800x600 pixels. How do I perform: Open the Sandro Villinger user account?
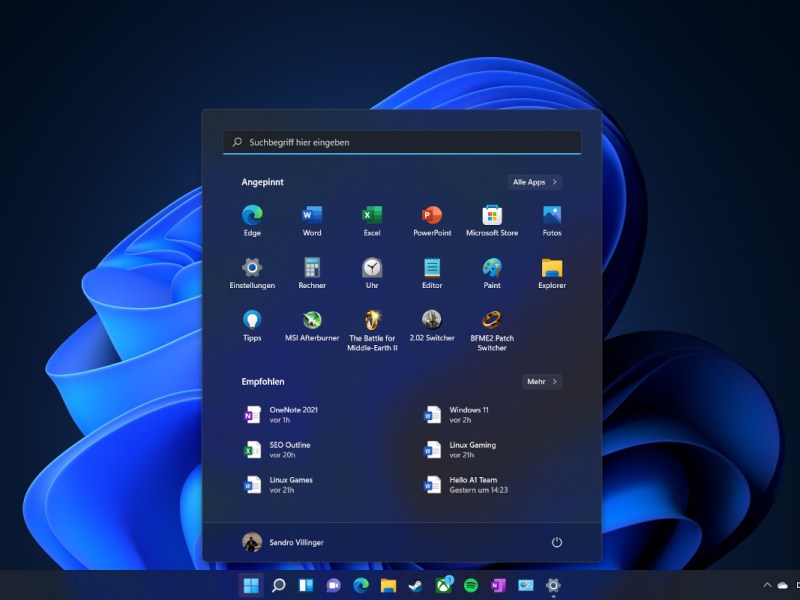283,542
